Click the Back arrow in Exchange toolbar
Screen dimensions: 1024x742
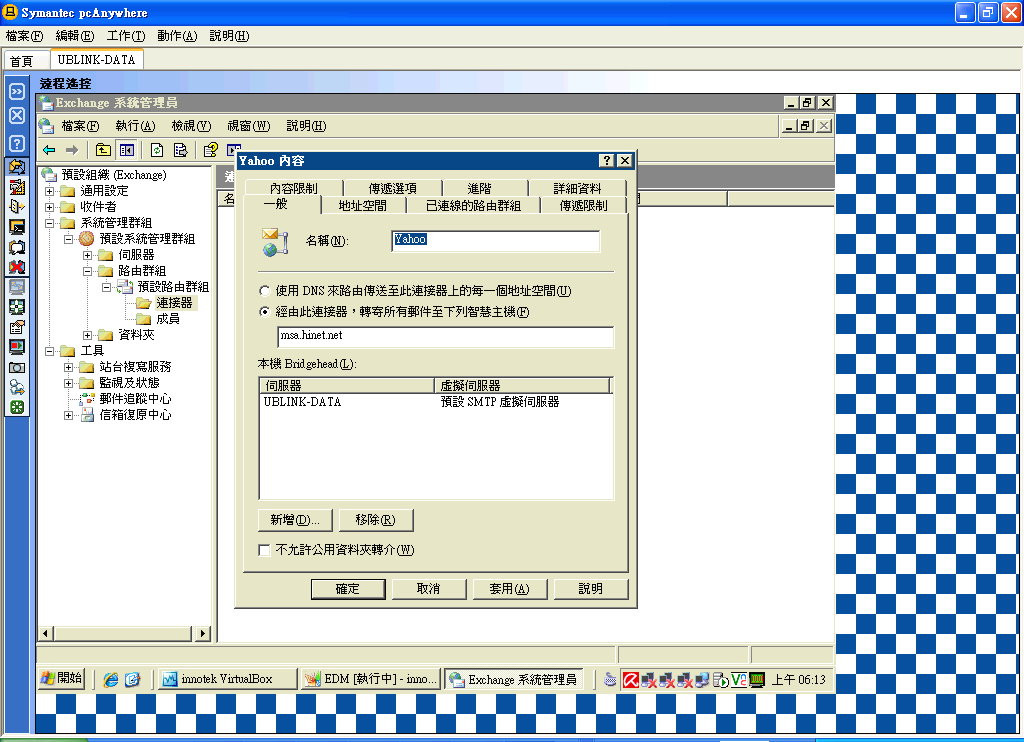49,150
